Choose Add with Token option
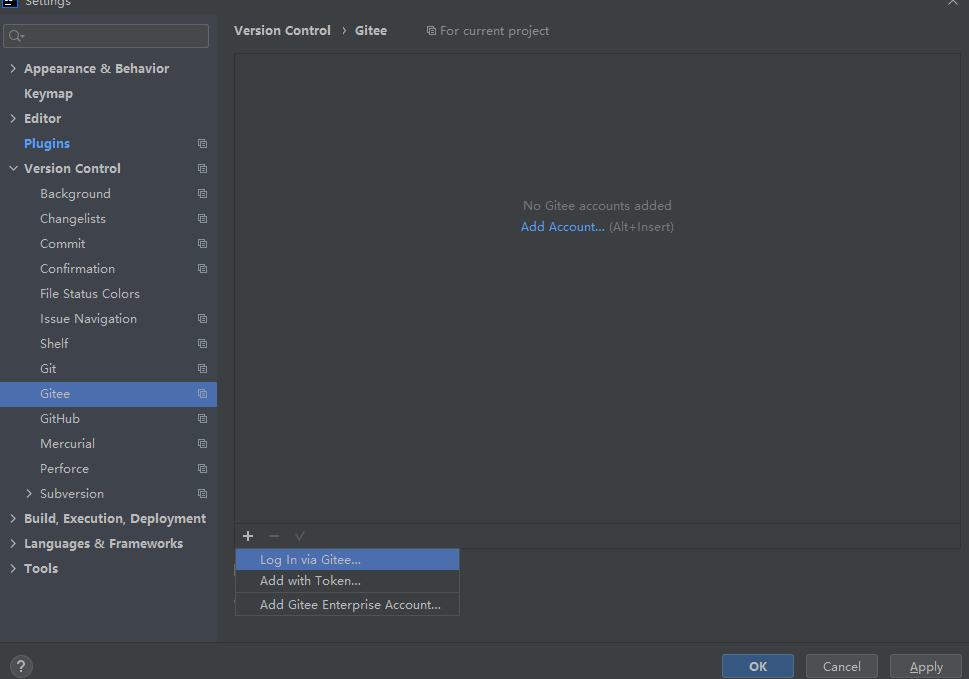This screenshot has height=679, width=969. tap(347, 581)
